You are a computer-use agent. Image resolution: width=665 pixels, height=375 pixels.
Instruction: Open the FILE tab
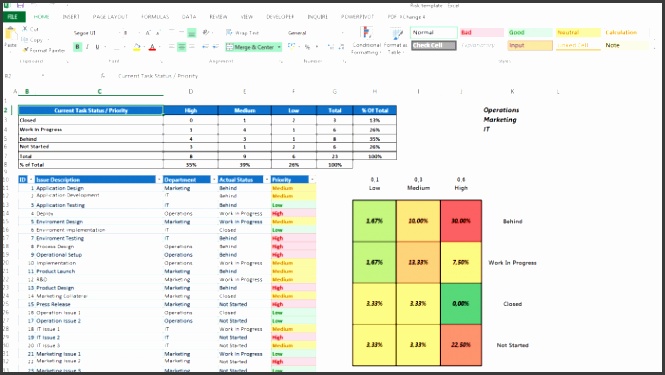(x=14, y=17)
